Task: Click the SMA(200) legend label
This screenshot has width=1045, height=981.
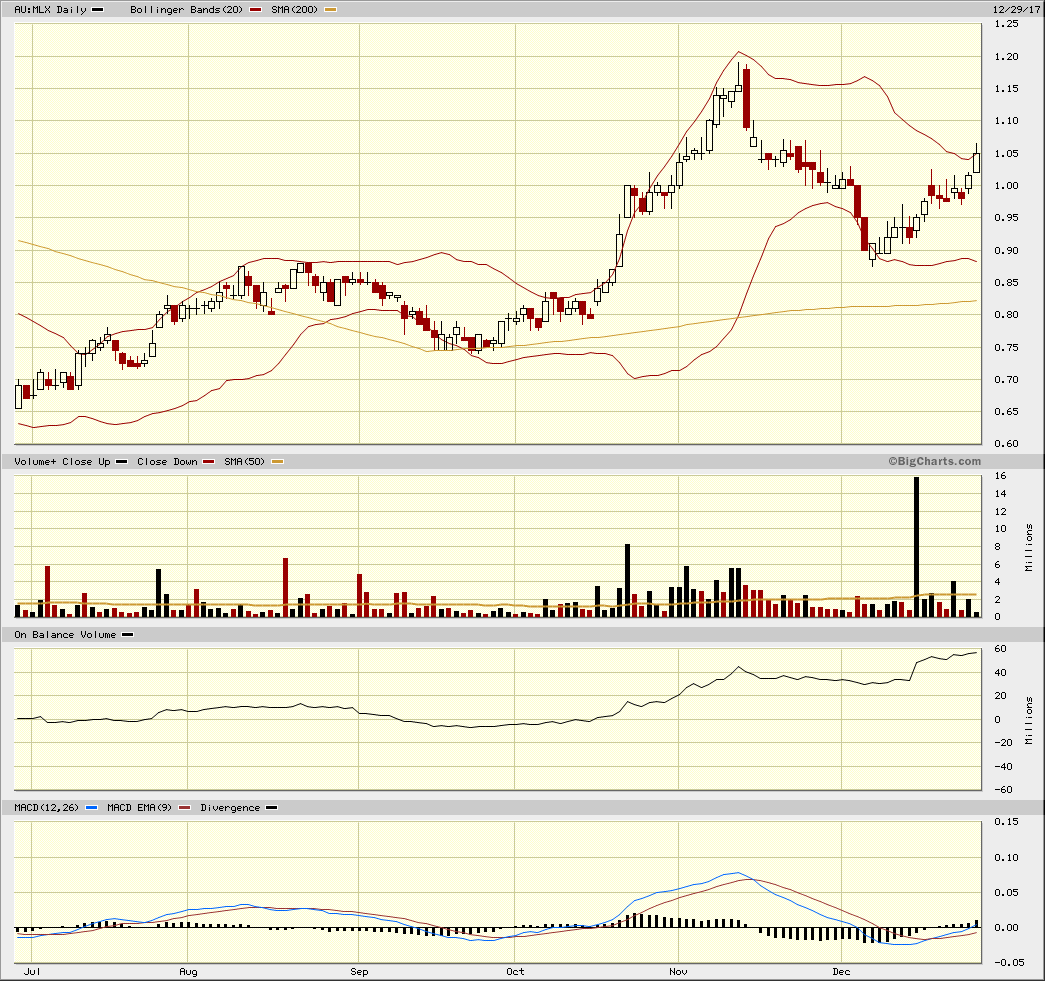Action: pyautogui.click(x=295, y=9)
